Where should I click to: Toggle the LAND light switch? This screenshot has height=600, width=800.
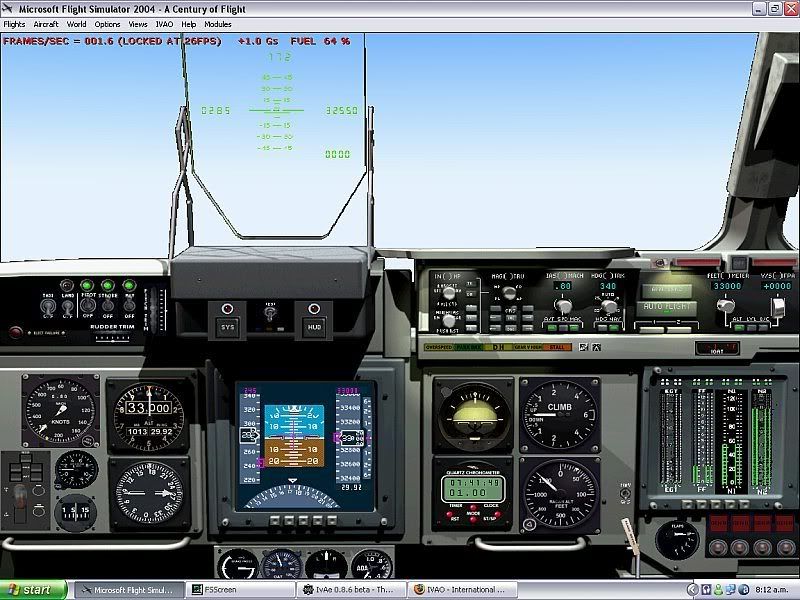[x=68, y=307]
